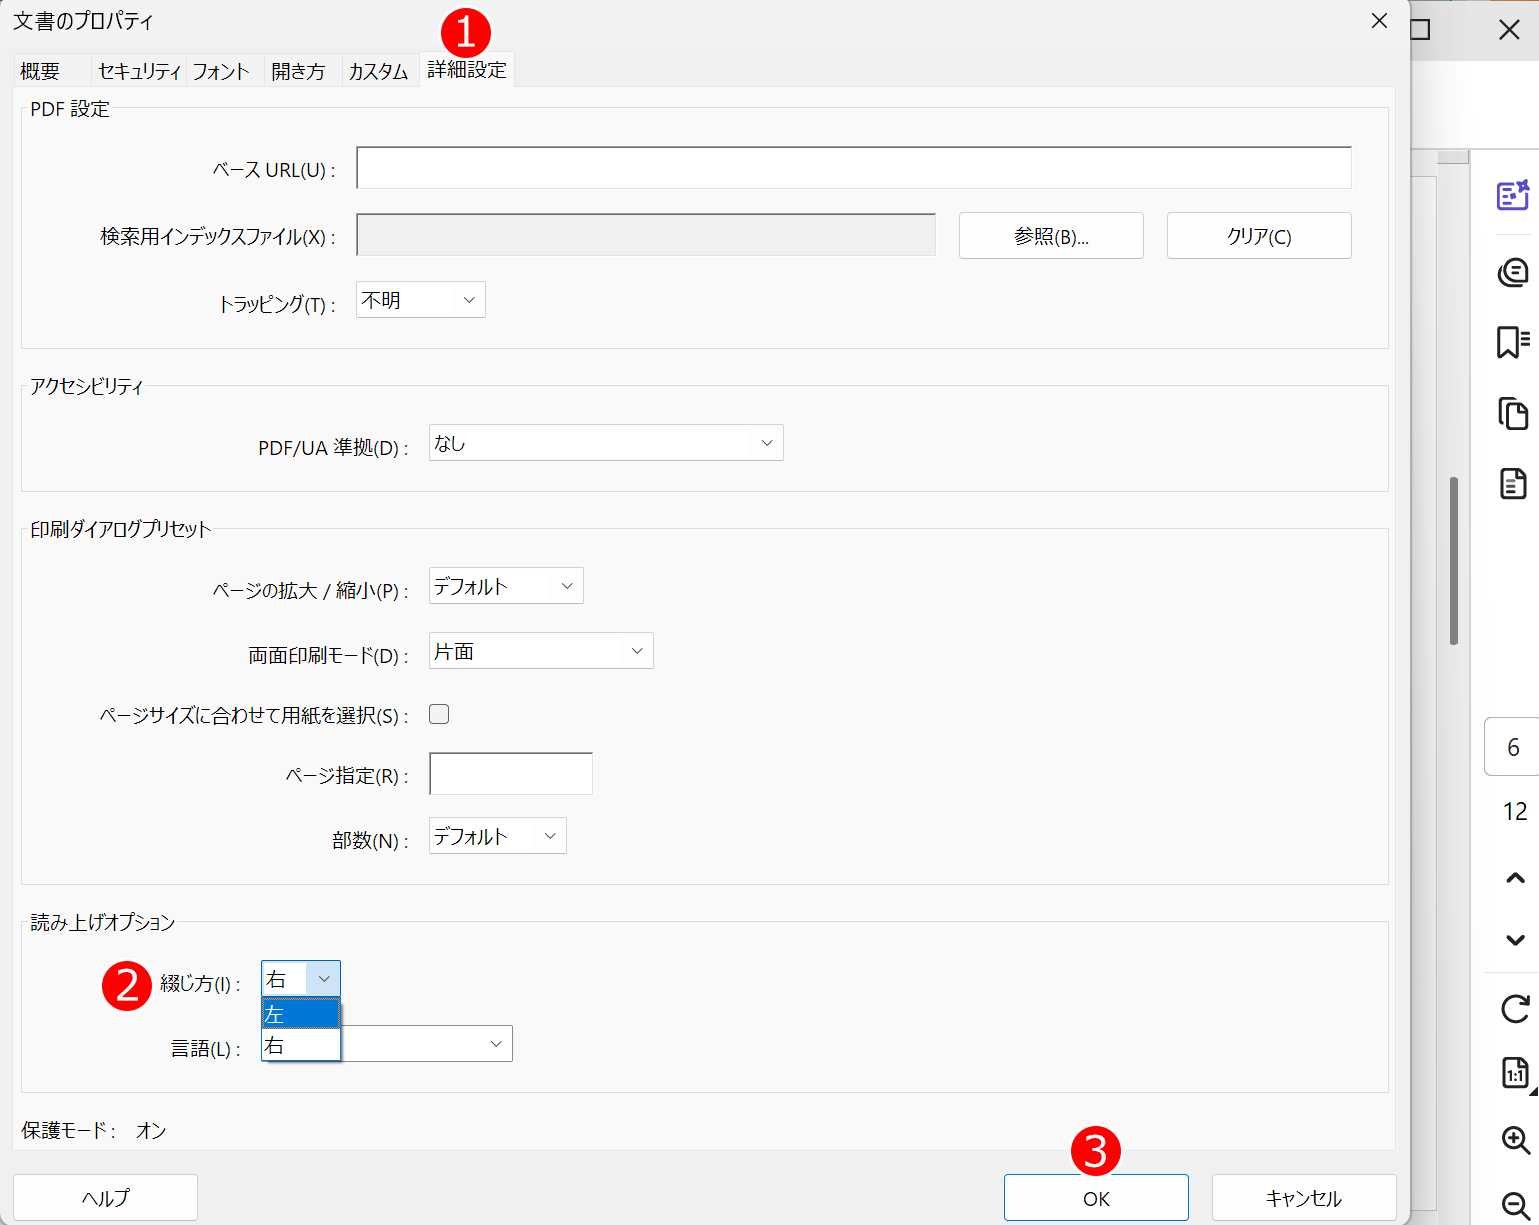Click the ページ指定 input field

511,774
